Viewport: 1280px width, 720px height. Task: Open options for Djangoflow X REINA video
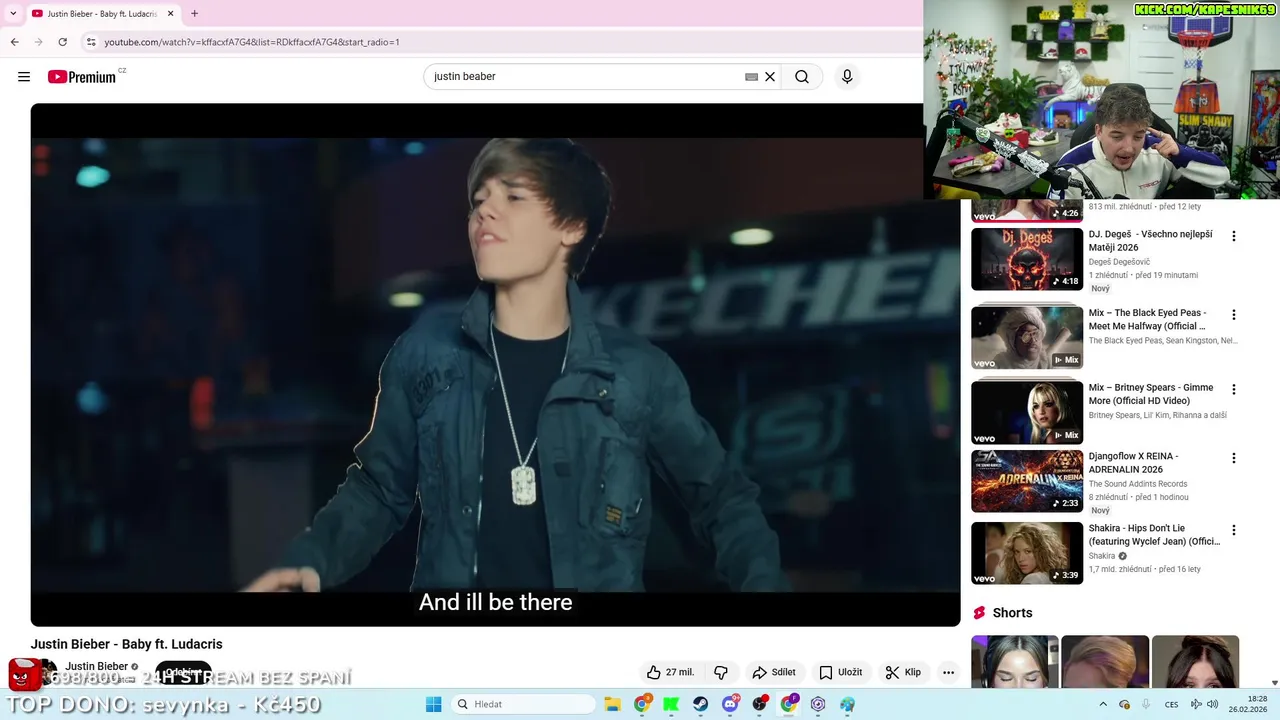coord(1233,458)
